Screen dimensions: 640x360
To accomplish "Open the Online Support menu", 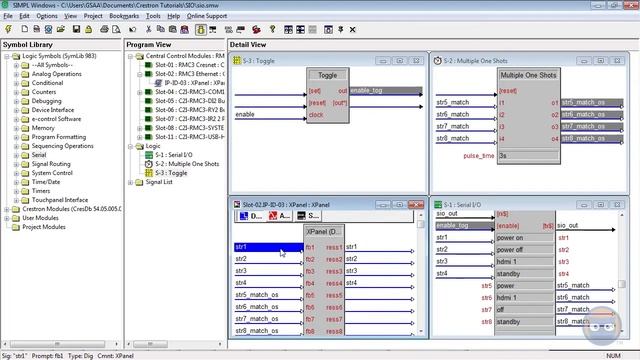I will click(207, 16).
